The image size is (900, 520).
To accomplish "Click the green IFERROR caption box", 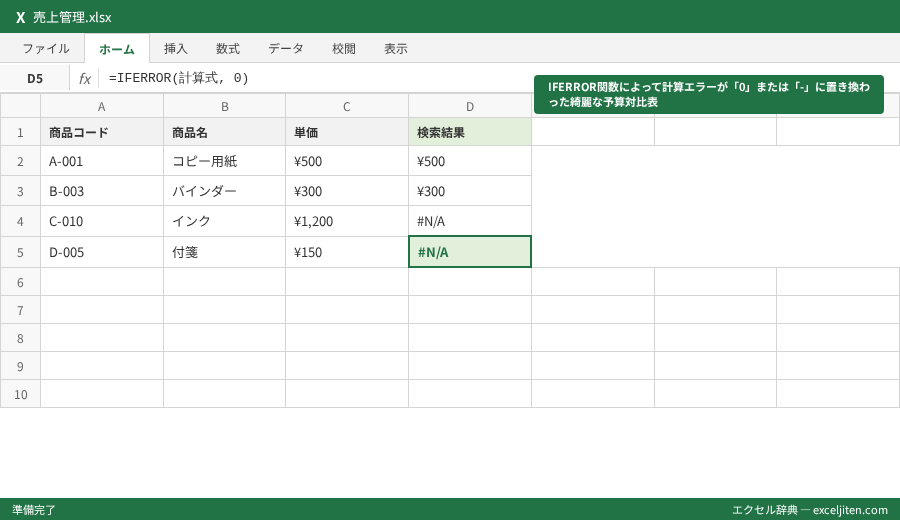I will (709, 95).
